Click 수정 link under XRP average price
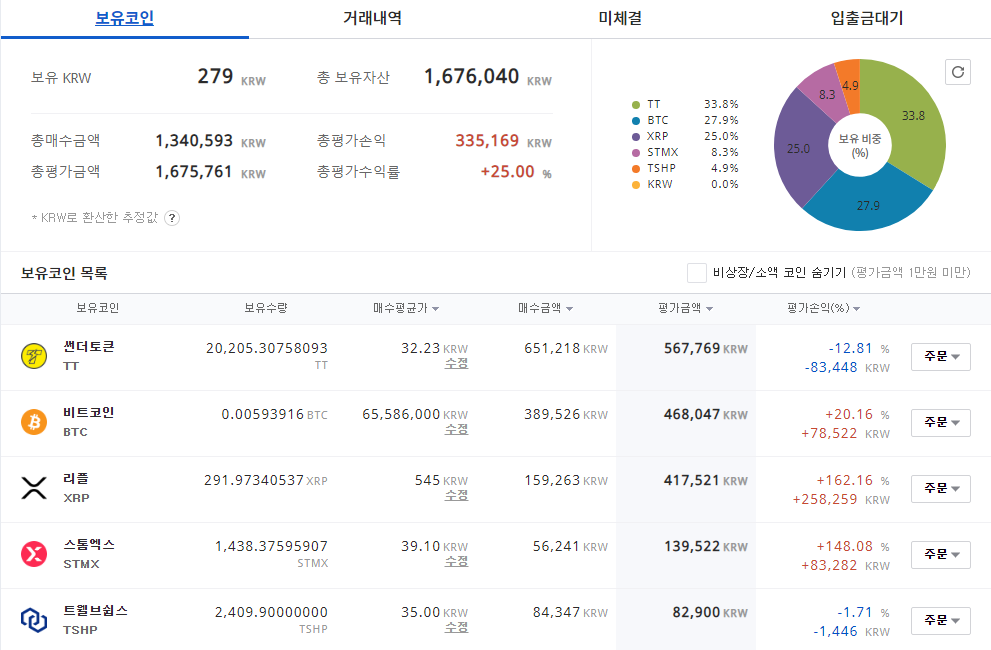991x650 pixels. pyautogui.click(x=456, y=496)
